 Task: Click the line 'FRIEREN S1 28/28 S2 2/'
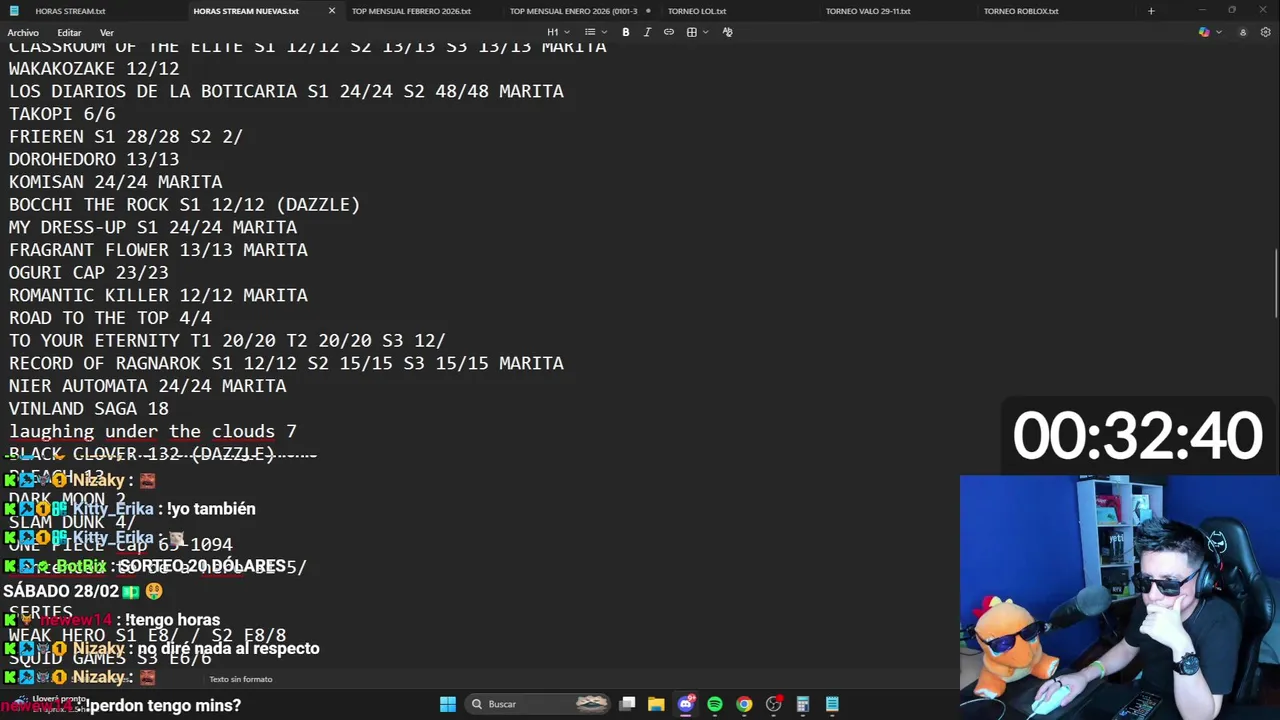coord(126,137)
